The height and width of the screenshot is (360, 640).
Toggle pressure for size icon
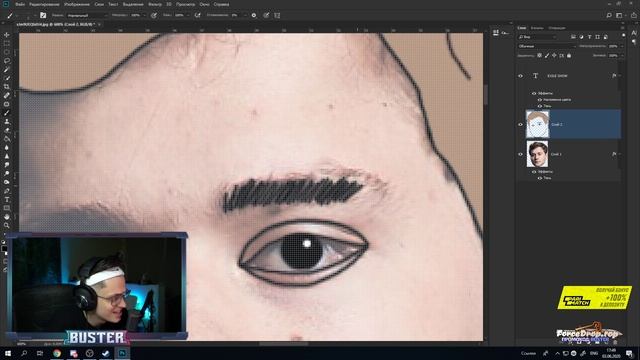tap(266, 15)
